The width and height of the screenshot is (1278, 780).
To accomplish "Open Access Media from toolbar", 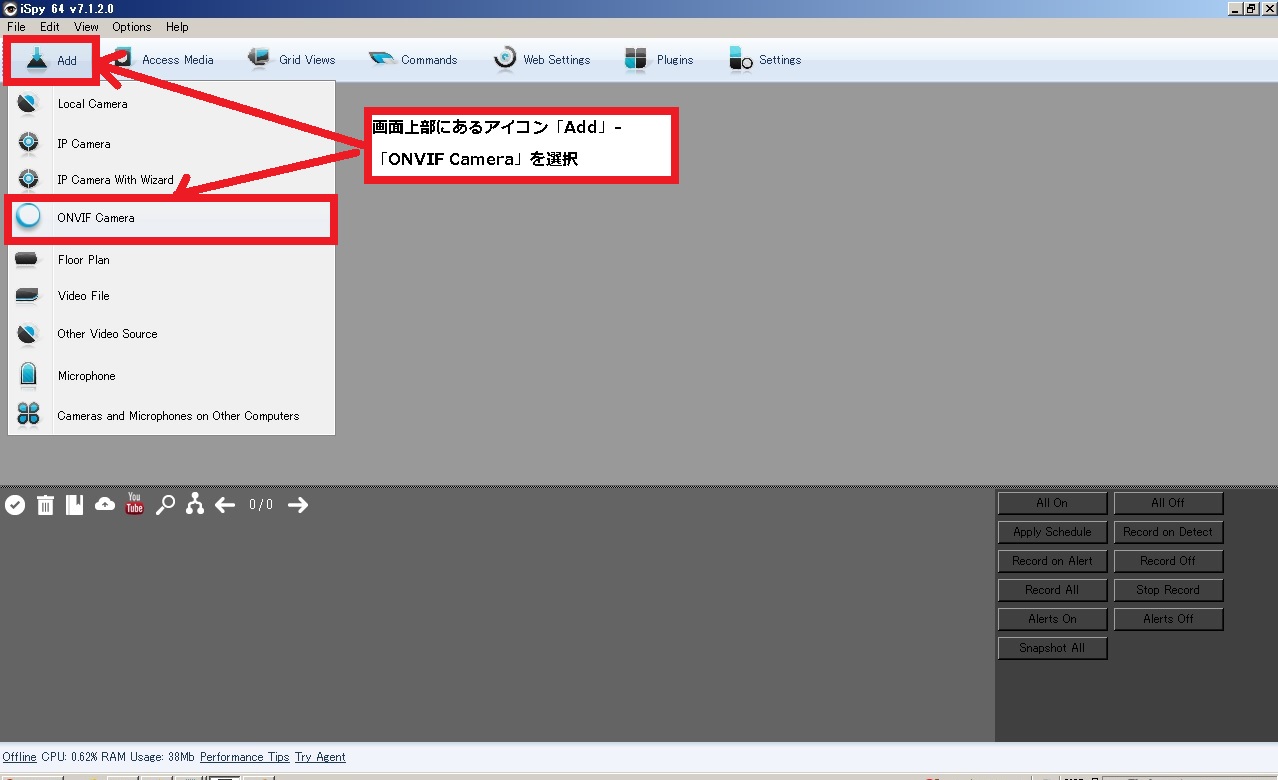I will pyautogui.click(x=164, y=60).
